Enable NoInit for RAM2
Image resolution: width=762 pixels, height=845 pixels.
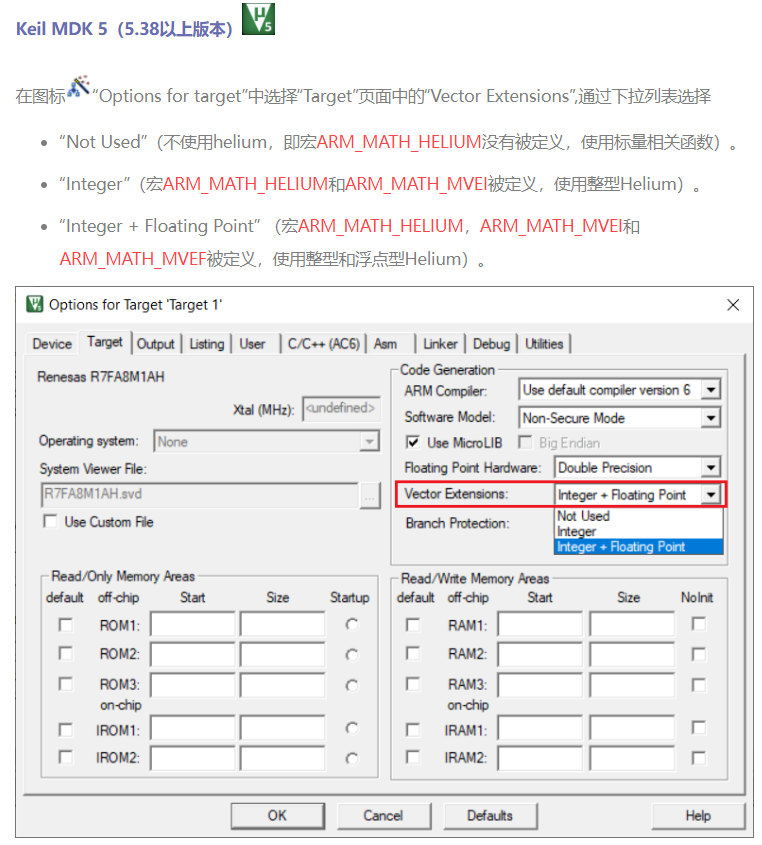[699, 654]
